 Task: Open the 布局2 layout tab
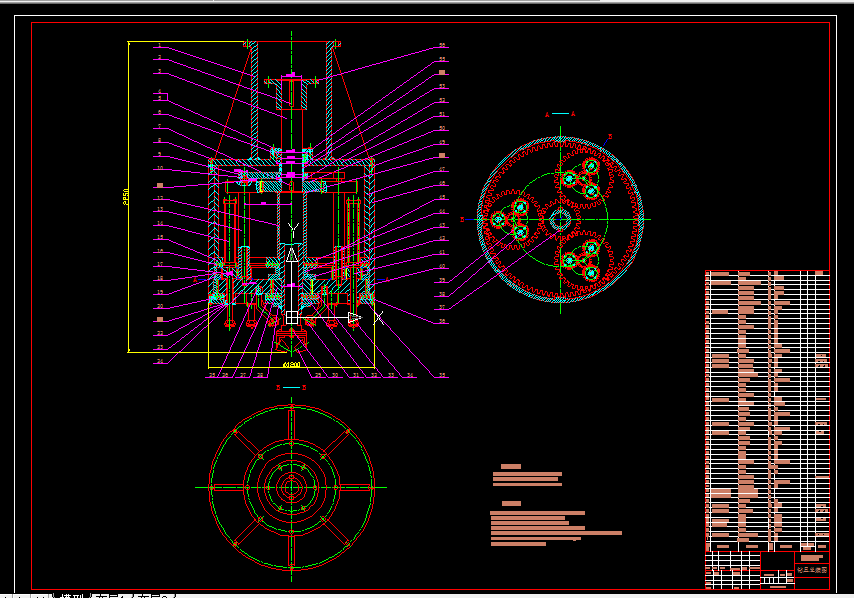tap(152, 595)
